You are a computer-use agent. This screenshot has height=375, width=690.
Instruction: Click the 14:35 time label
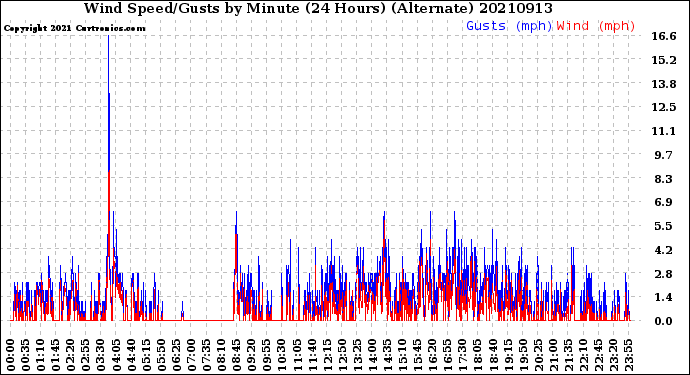click(387, 355)
